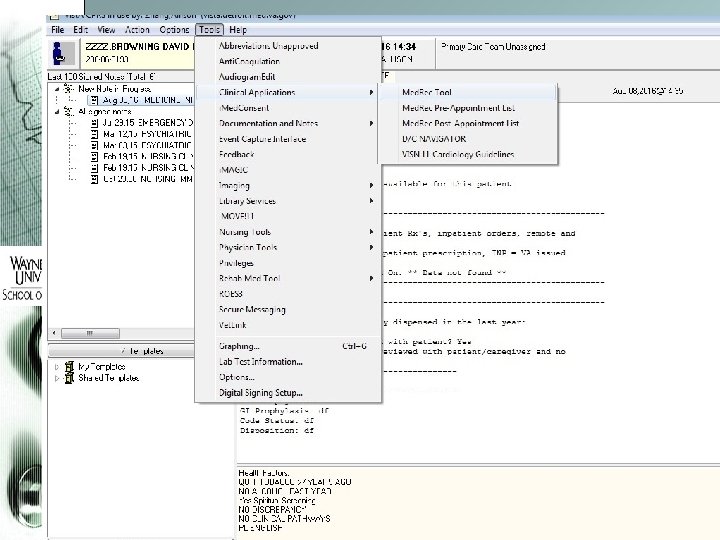Click the My Templates folder icon
The height and width of the screenshot is (540, 720).
69,367
